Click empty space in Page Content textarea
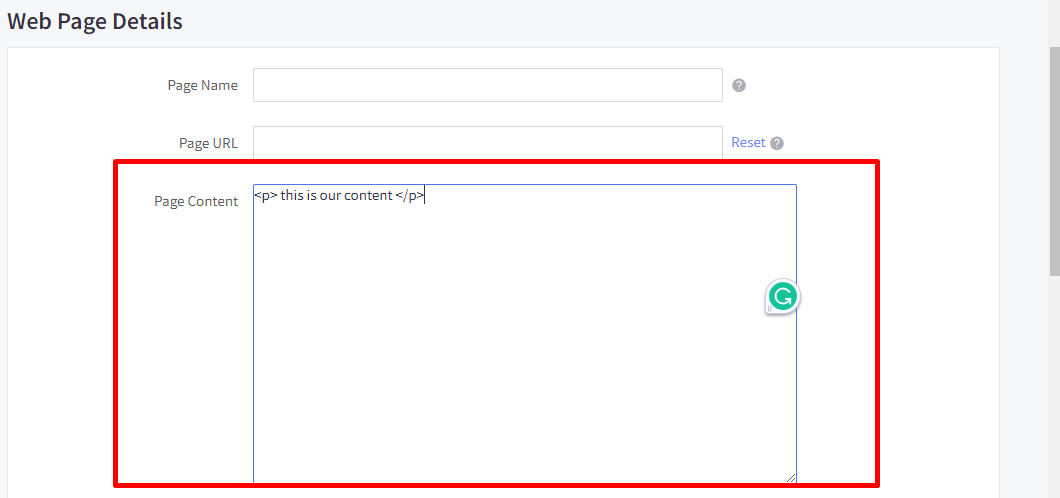The height and width of the screenshot is (498, 1060). tap(520, 350)
